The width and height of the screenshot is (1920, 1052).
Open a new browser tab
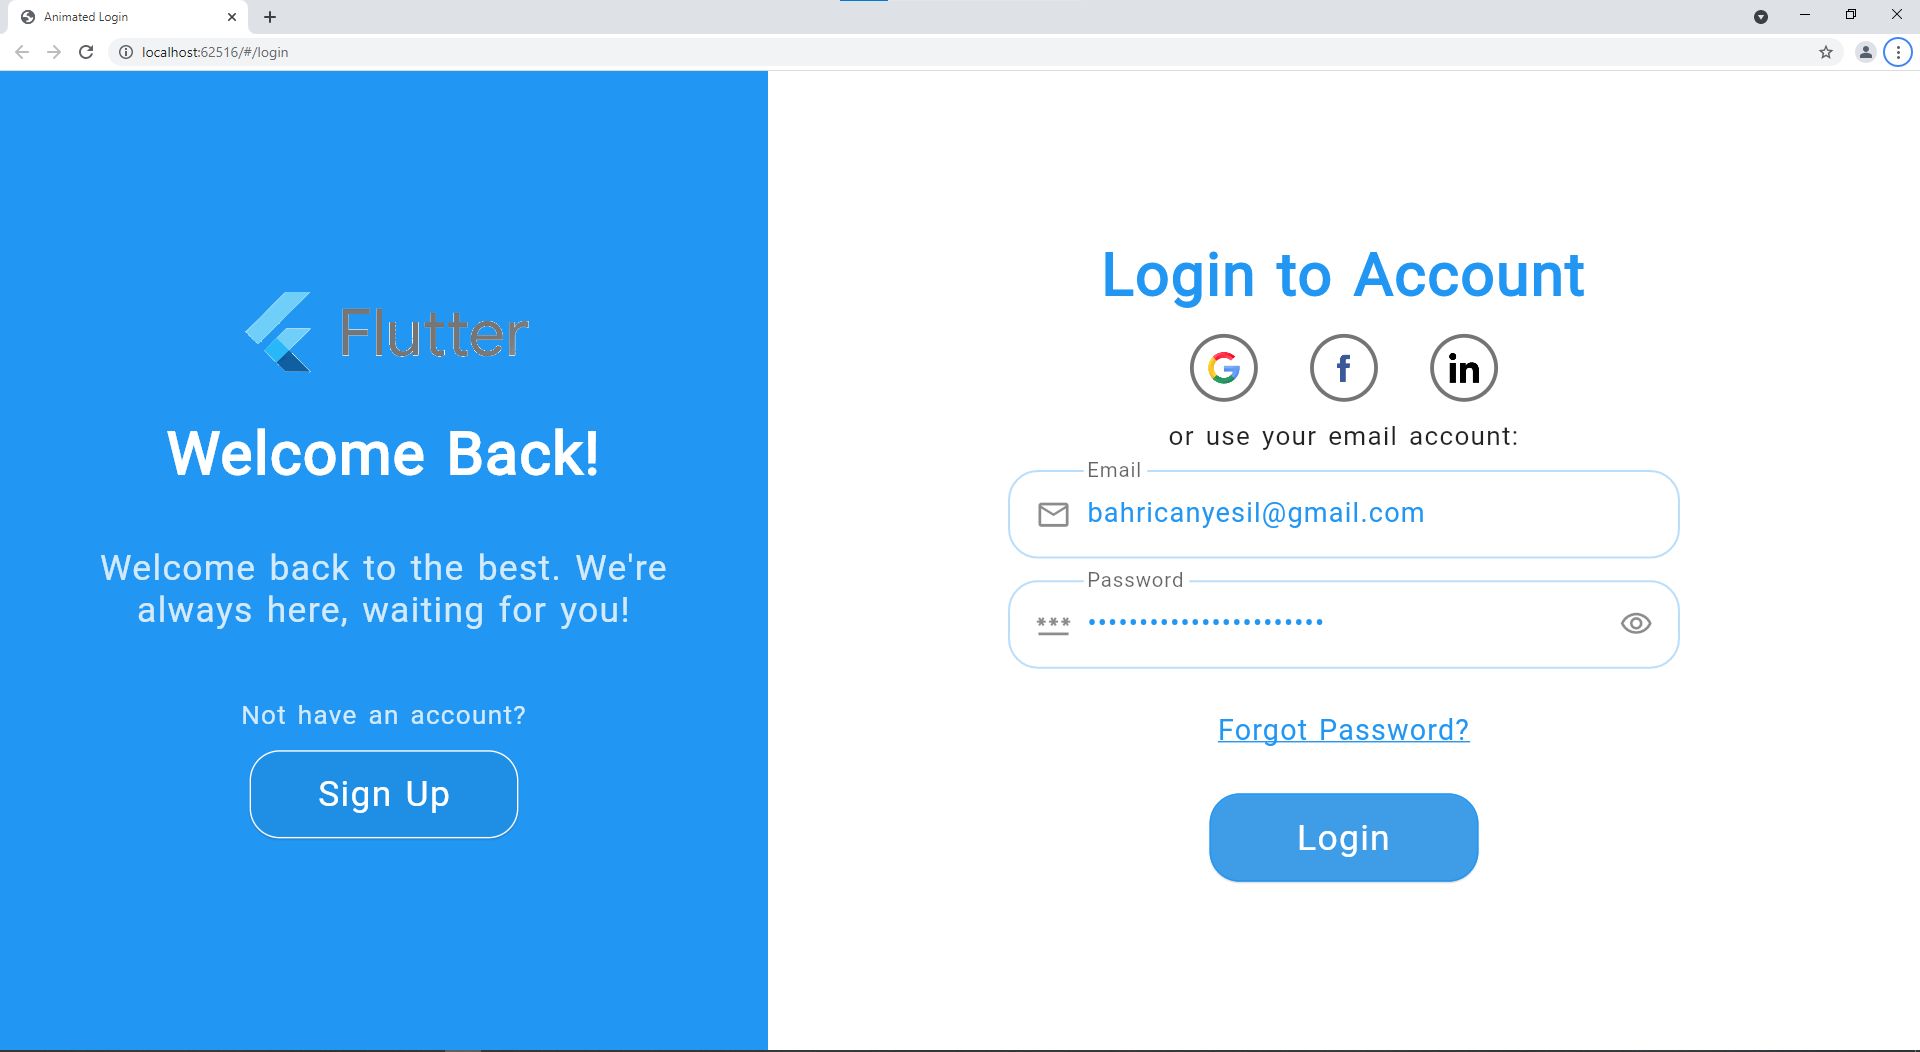[270, 17]
